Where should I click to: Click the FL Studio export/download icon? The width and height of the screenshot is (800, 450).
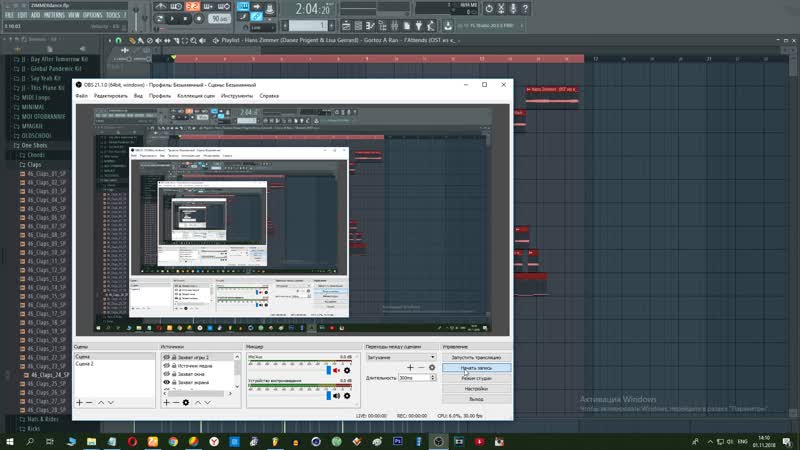coord(448,26)
